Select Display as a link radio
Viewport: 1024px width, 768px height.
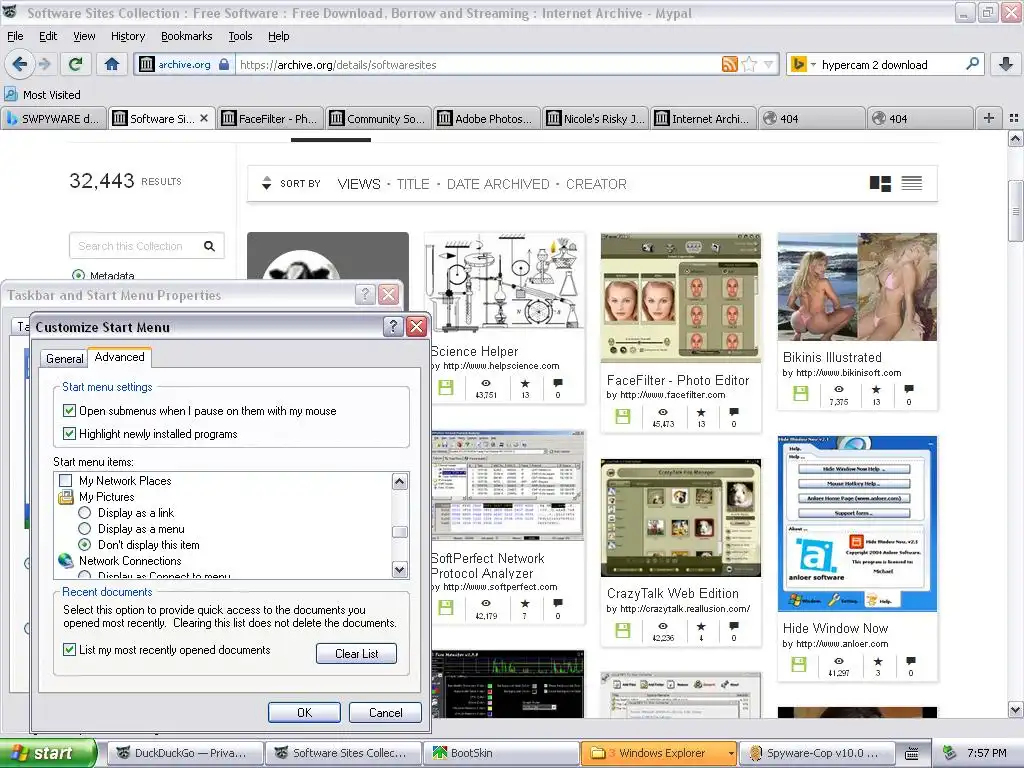(84, 513)
